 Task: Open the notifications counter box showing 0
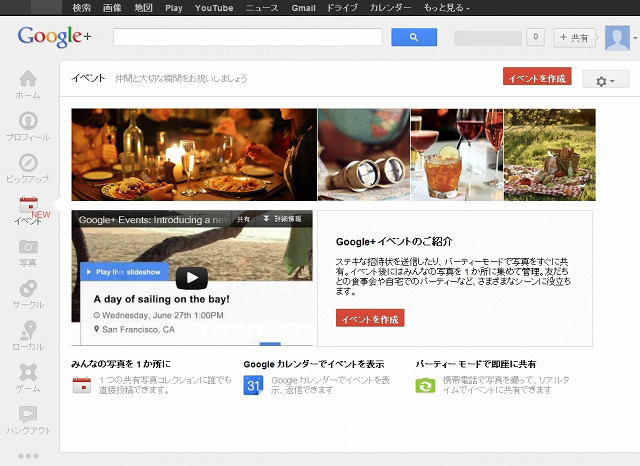coord(536,37)
